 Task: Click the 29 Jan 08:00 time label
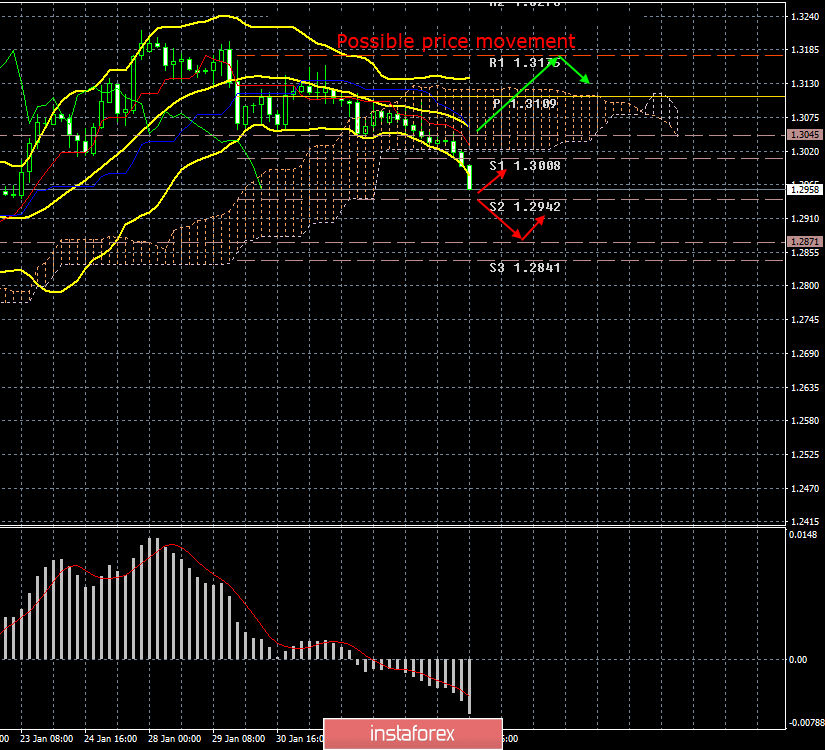click(x=238, y=738)
